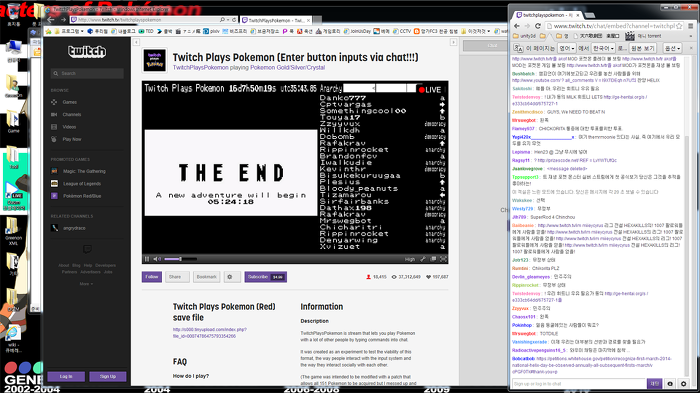Screen dimensions: 700x393
Task: Refresh the page in Internet Explorer
Action: [x=234, y=20]
